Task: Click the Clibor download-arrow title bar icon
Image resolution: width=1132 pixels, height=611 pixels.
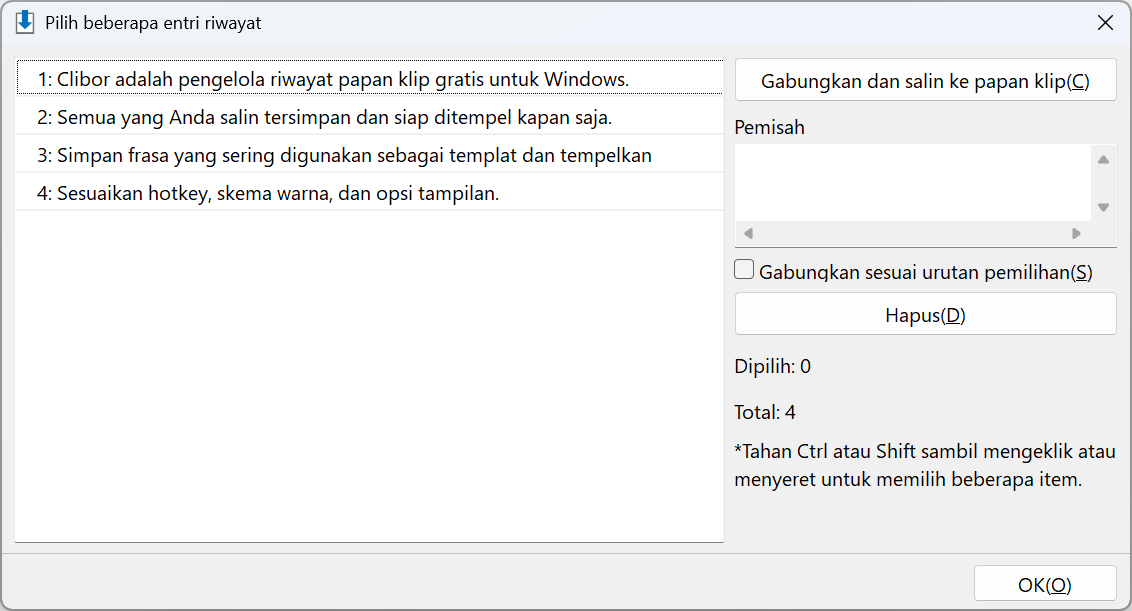Action: tap(25, 22)
